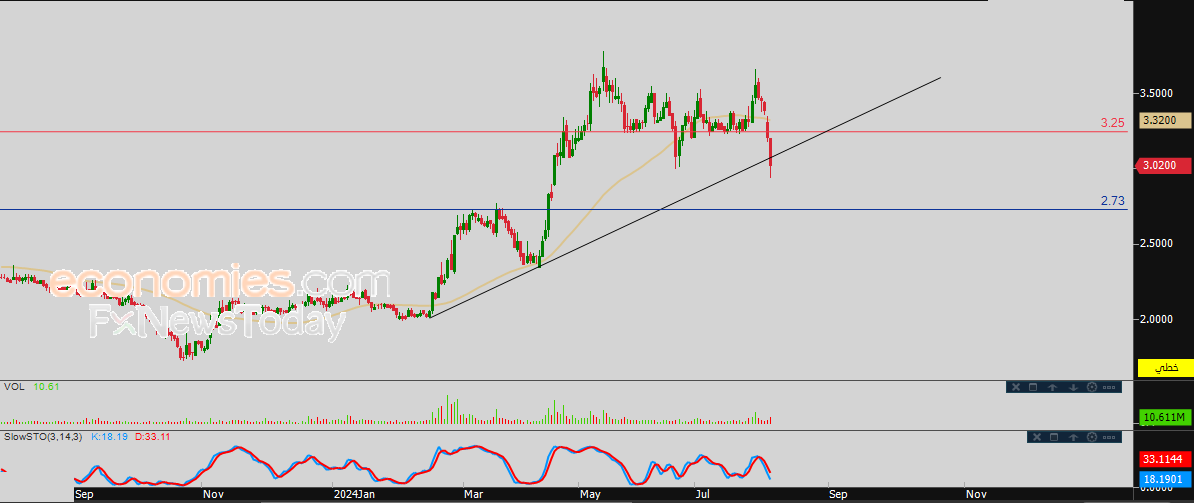Click the 3.25 red level label
This screenshot has width=1194, height=503.
point(1113,123)
